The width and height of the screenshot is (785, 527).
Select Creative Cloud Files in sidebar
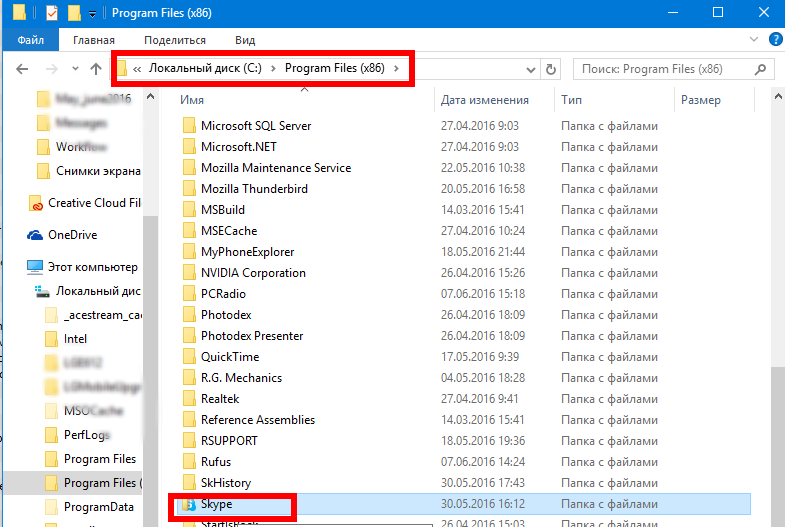pyautogui.click(x=94, y=203)
